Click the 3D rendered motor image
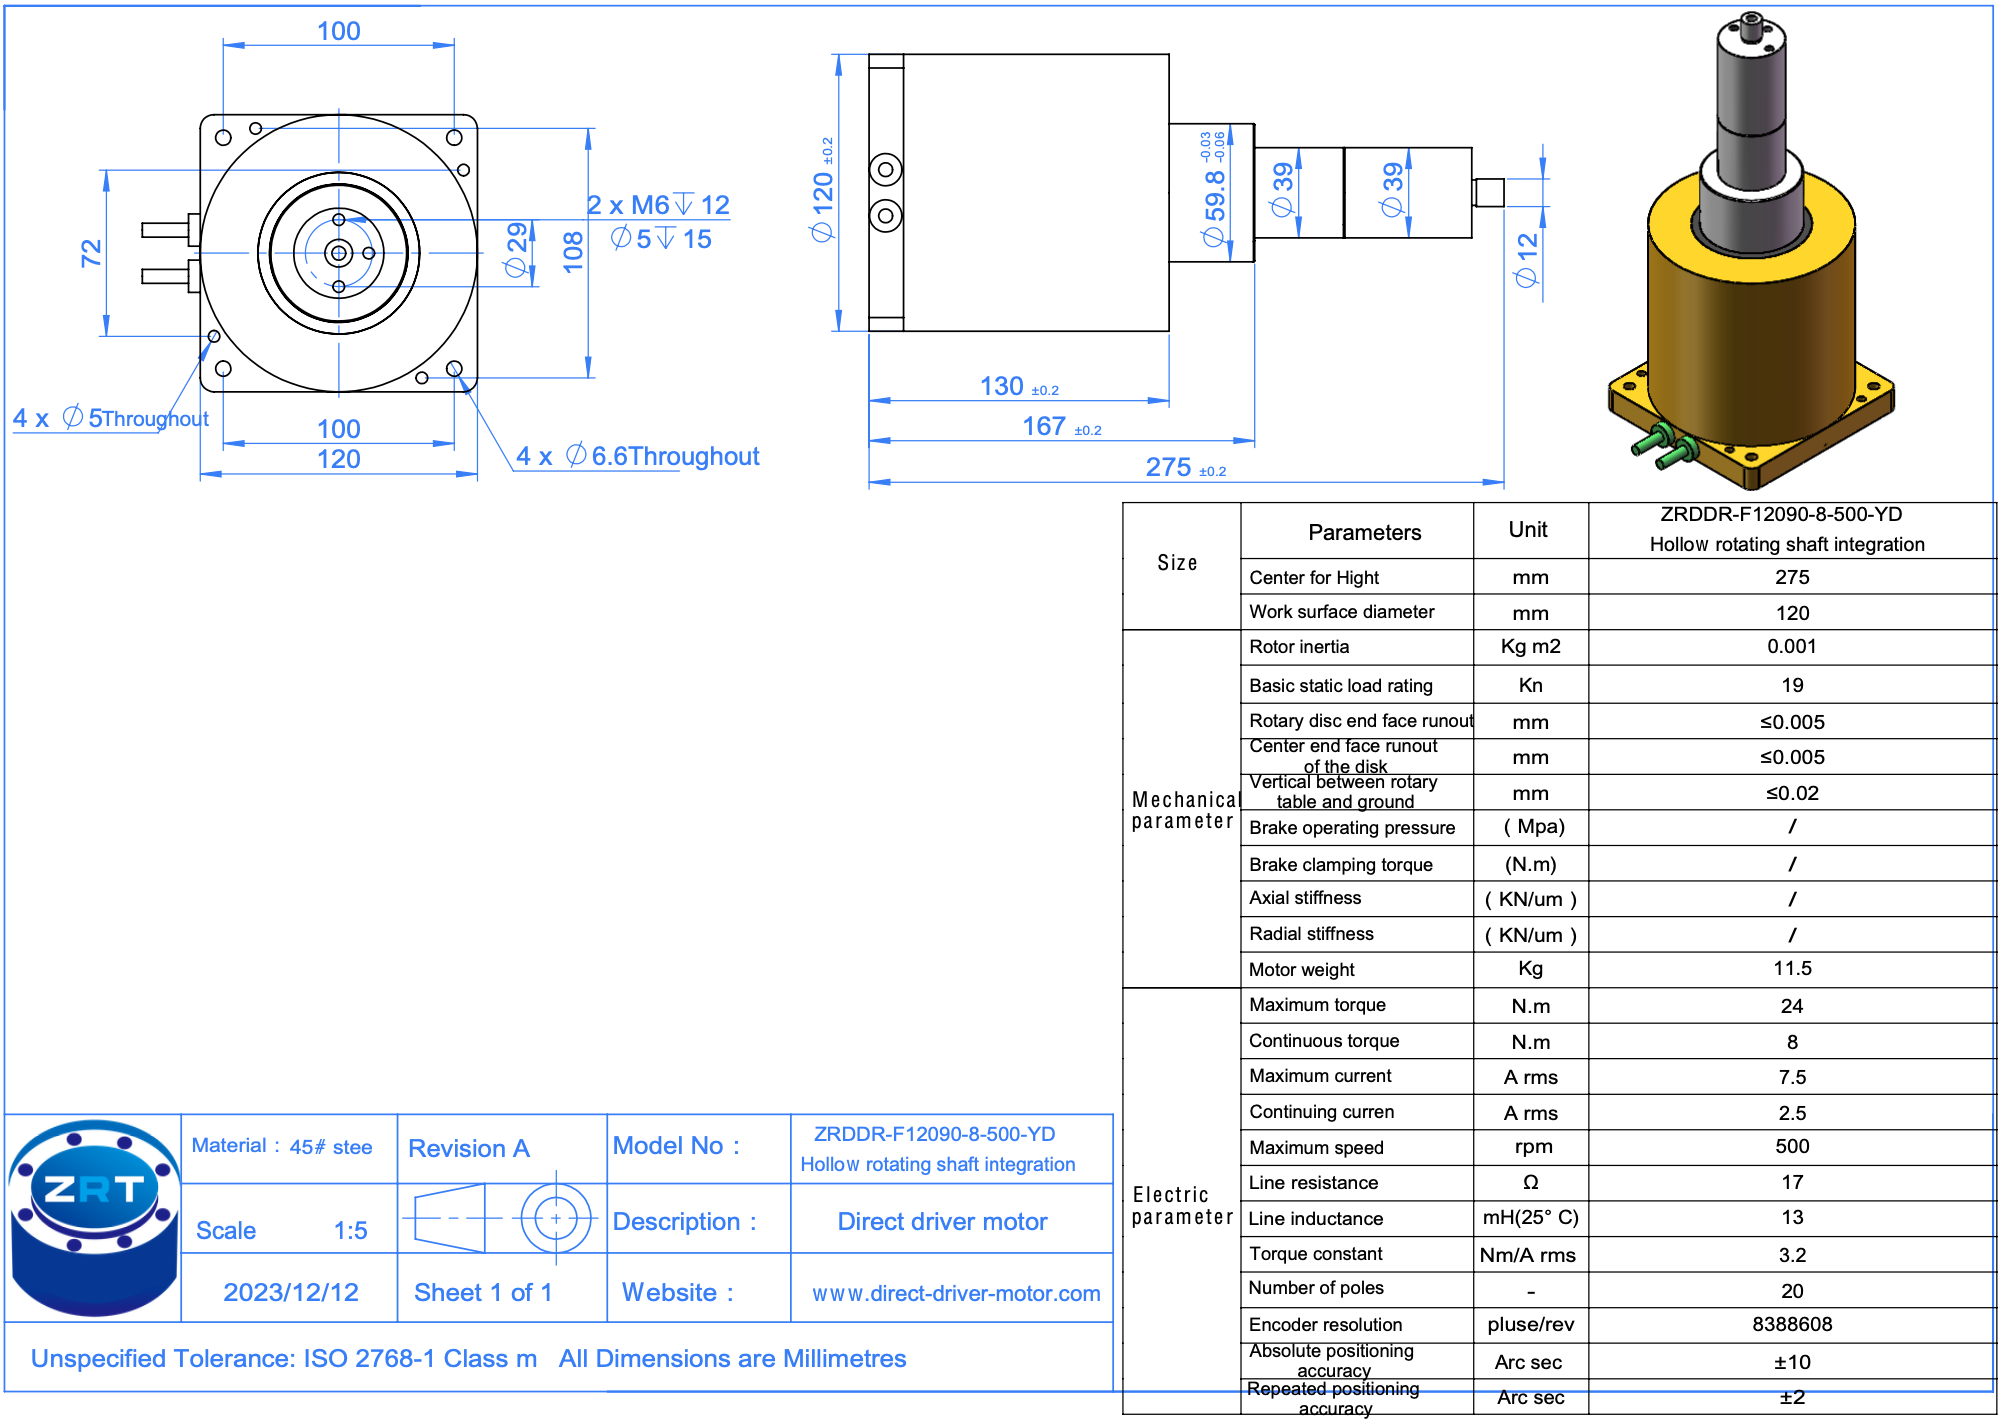Viewport: 2002px width, 1422px height. 1751,250
